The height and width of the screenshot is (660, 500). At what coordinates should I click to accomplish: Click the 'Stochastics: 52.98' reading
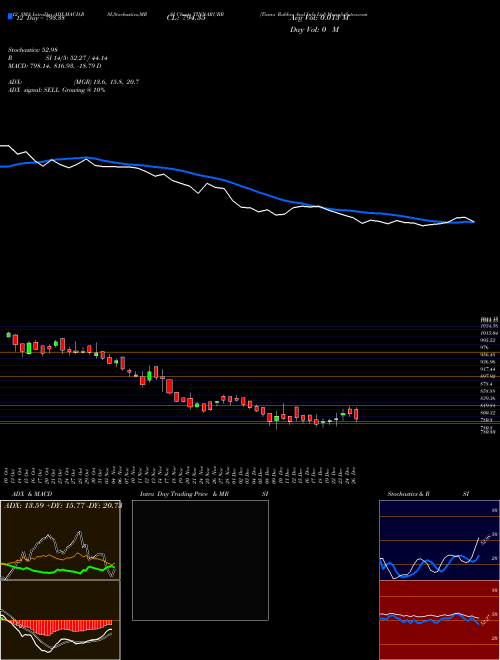pos(33,50)
